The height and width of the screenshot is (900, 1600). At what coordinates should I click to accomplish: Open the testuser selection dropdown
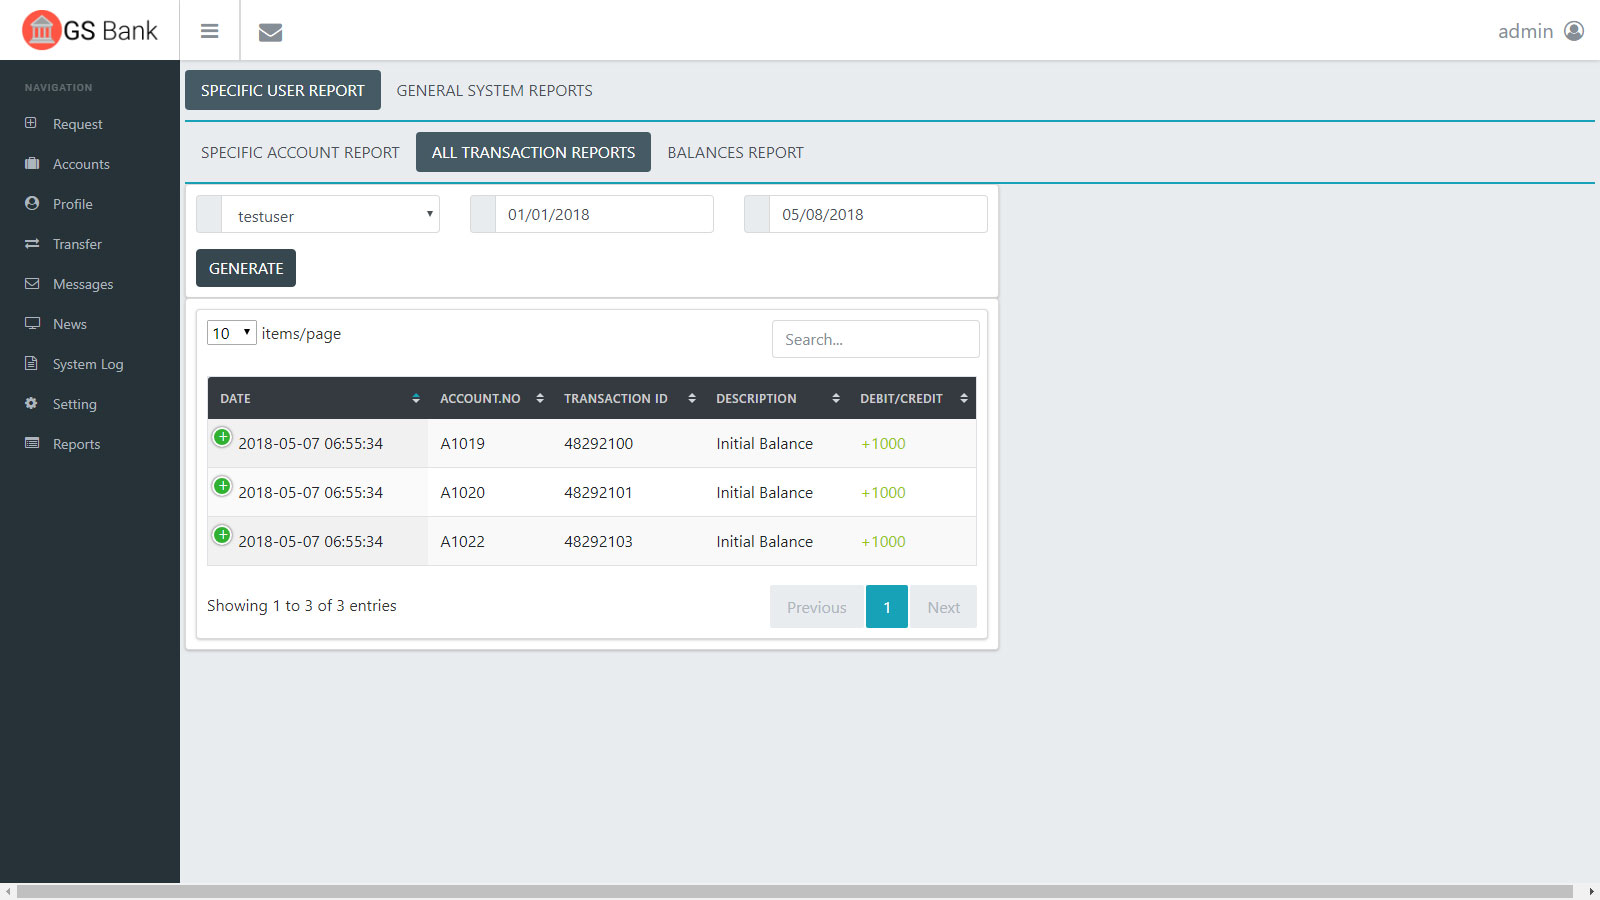click(330, 215)
